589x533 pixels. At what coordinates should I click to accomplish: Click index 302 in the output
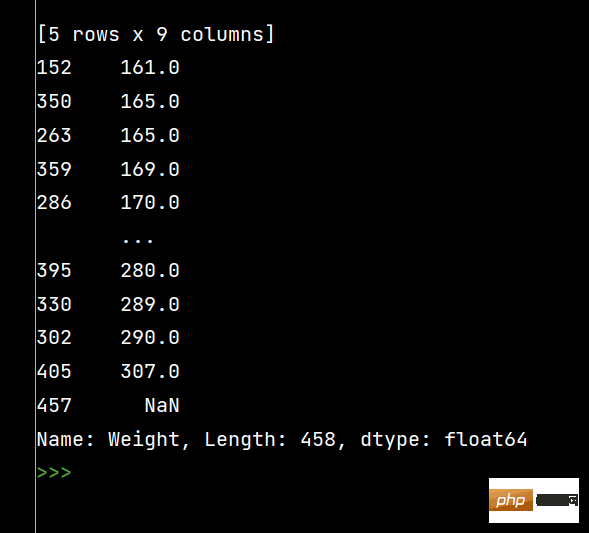[x=54, y=338]
